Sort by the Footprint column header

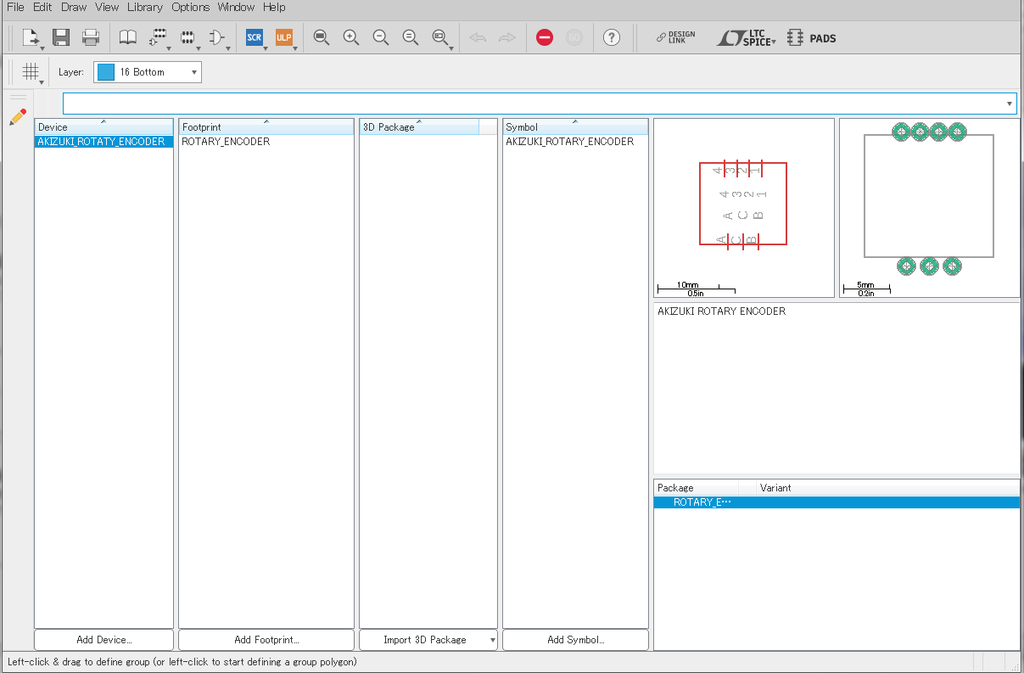pyautogui.click(x=266, y=127)
